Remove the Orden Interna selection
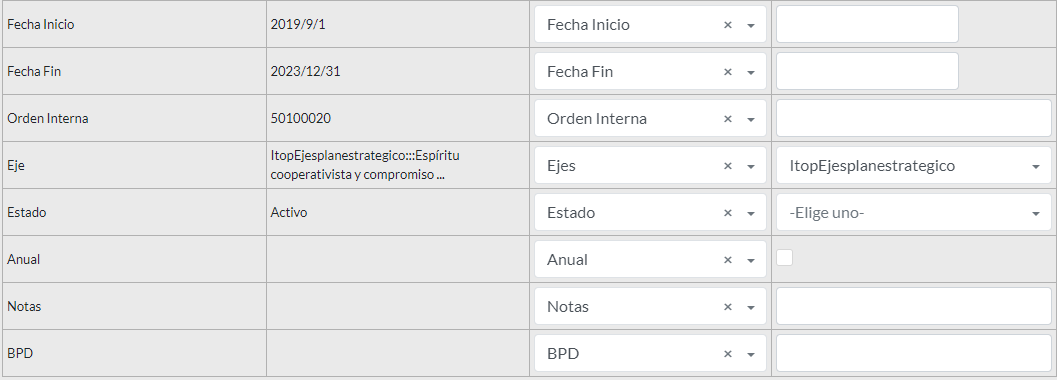The image size is (1057, 380). coord(727,119)
